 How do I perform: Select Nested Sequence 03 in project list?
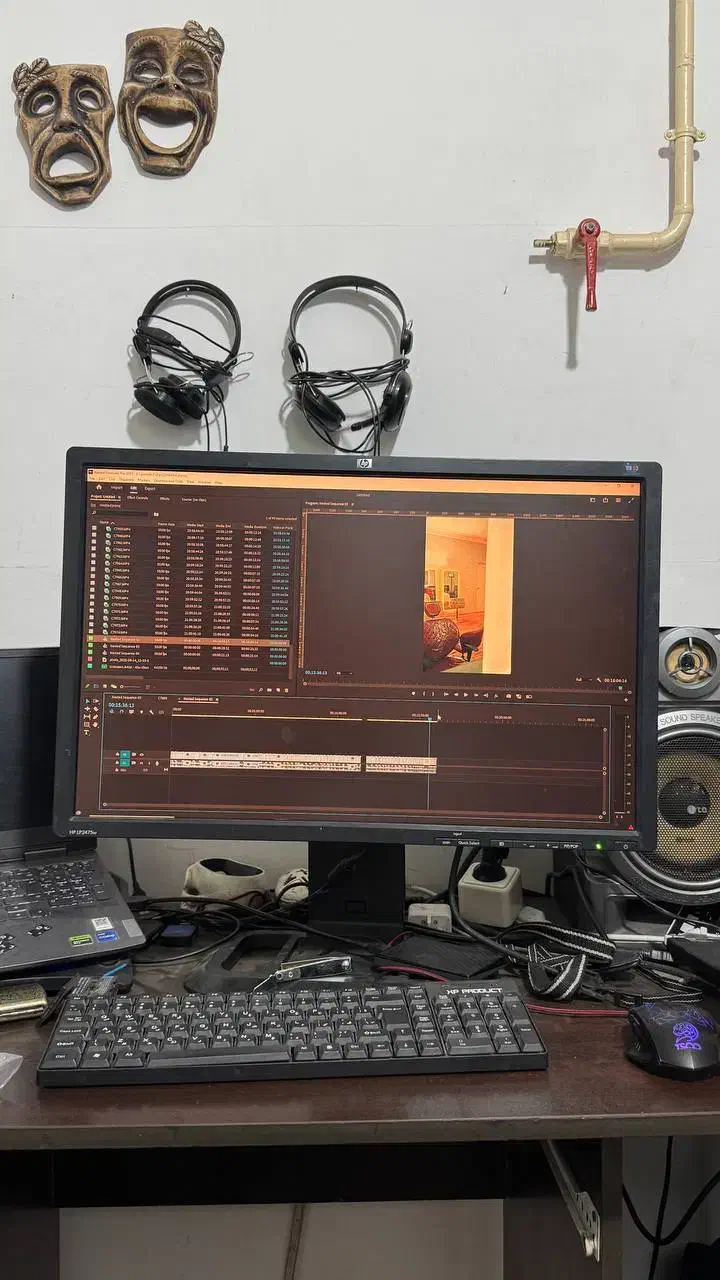tap(125, 652)
